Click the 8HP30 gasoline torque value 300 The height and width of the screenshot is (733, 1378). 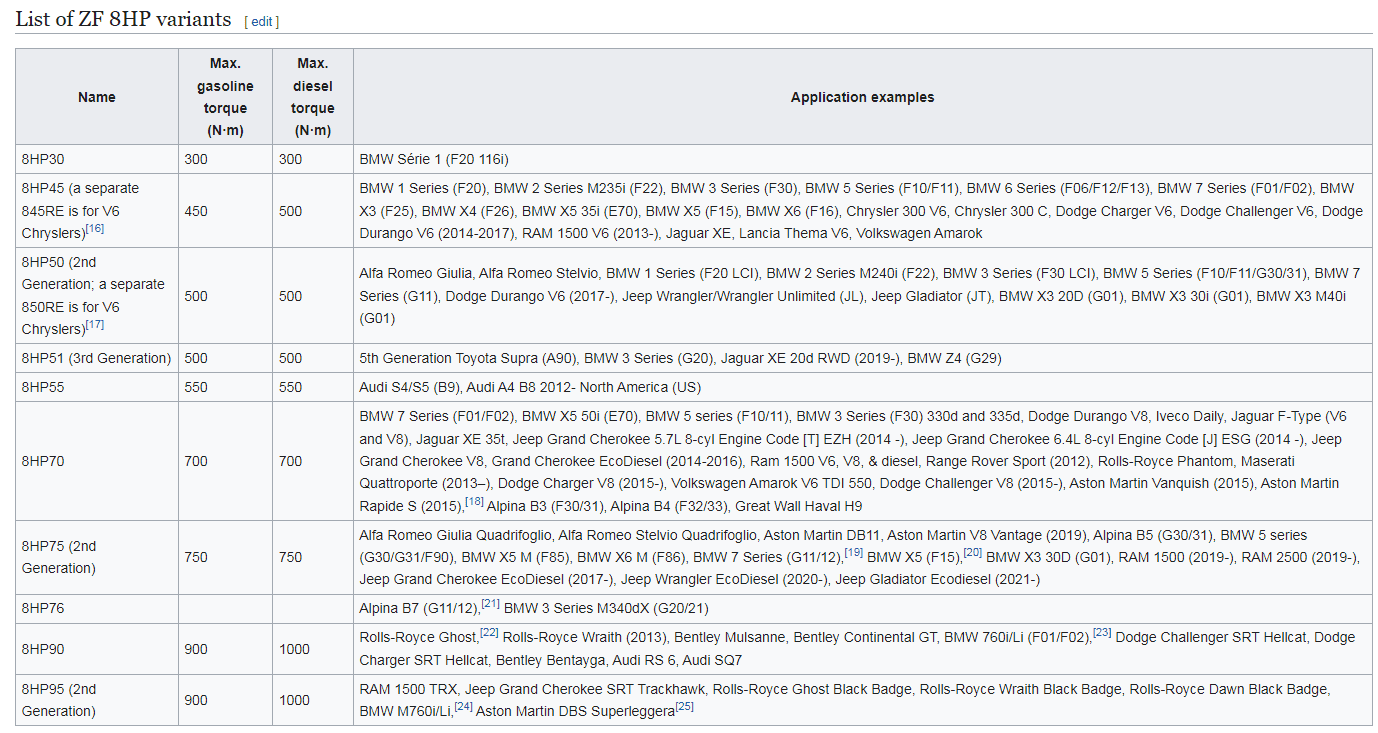(x=196, y=159)
